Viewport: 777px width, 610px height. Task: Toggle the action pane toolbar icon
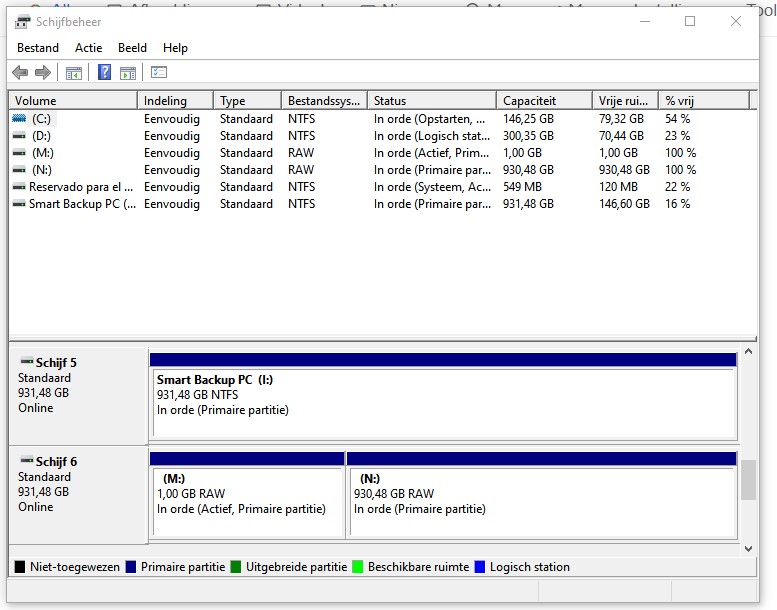pyautogui.click(x=128, y=72)
